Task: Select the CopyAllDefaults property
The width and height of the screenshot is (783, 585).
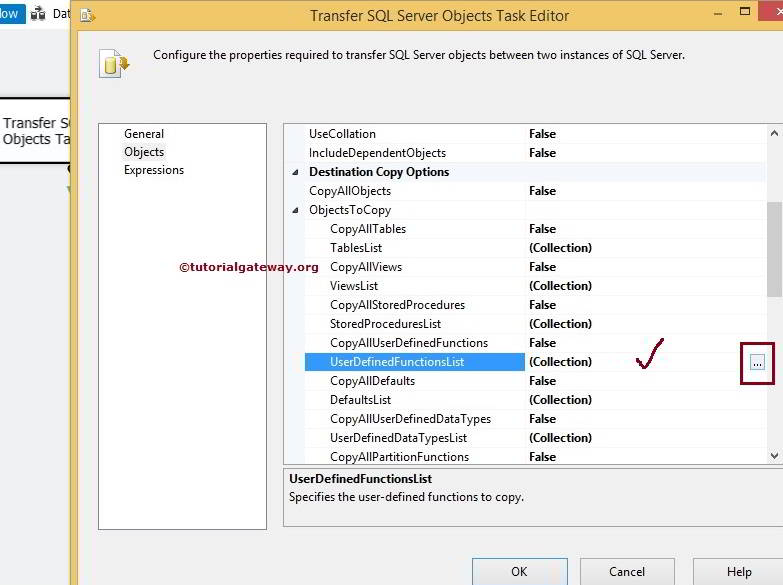Action: [373, 381]
